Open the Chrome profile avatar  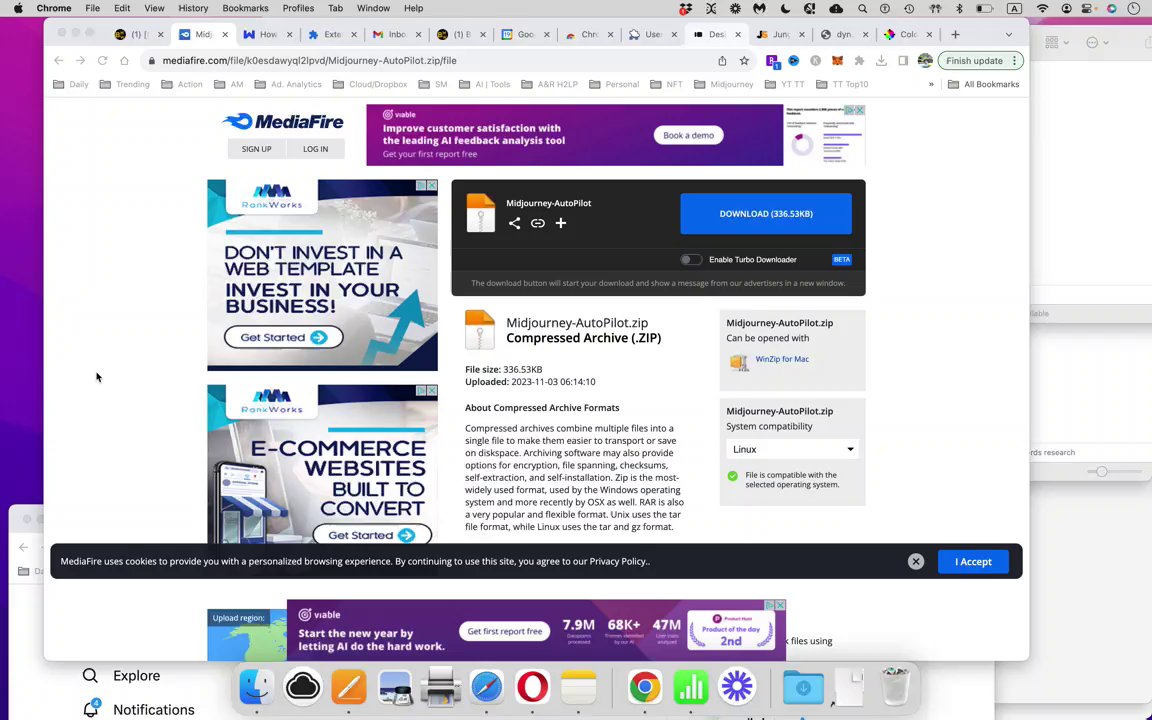tap(925, 61)
